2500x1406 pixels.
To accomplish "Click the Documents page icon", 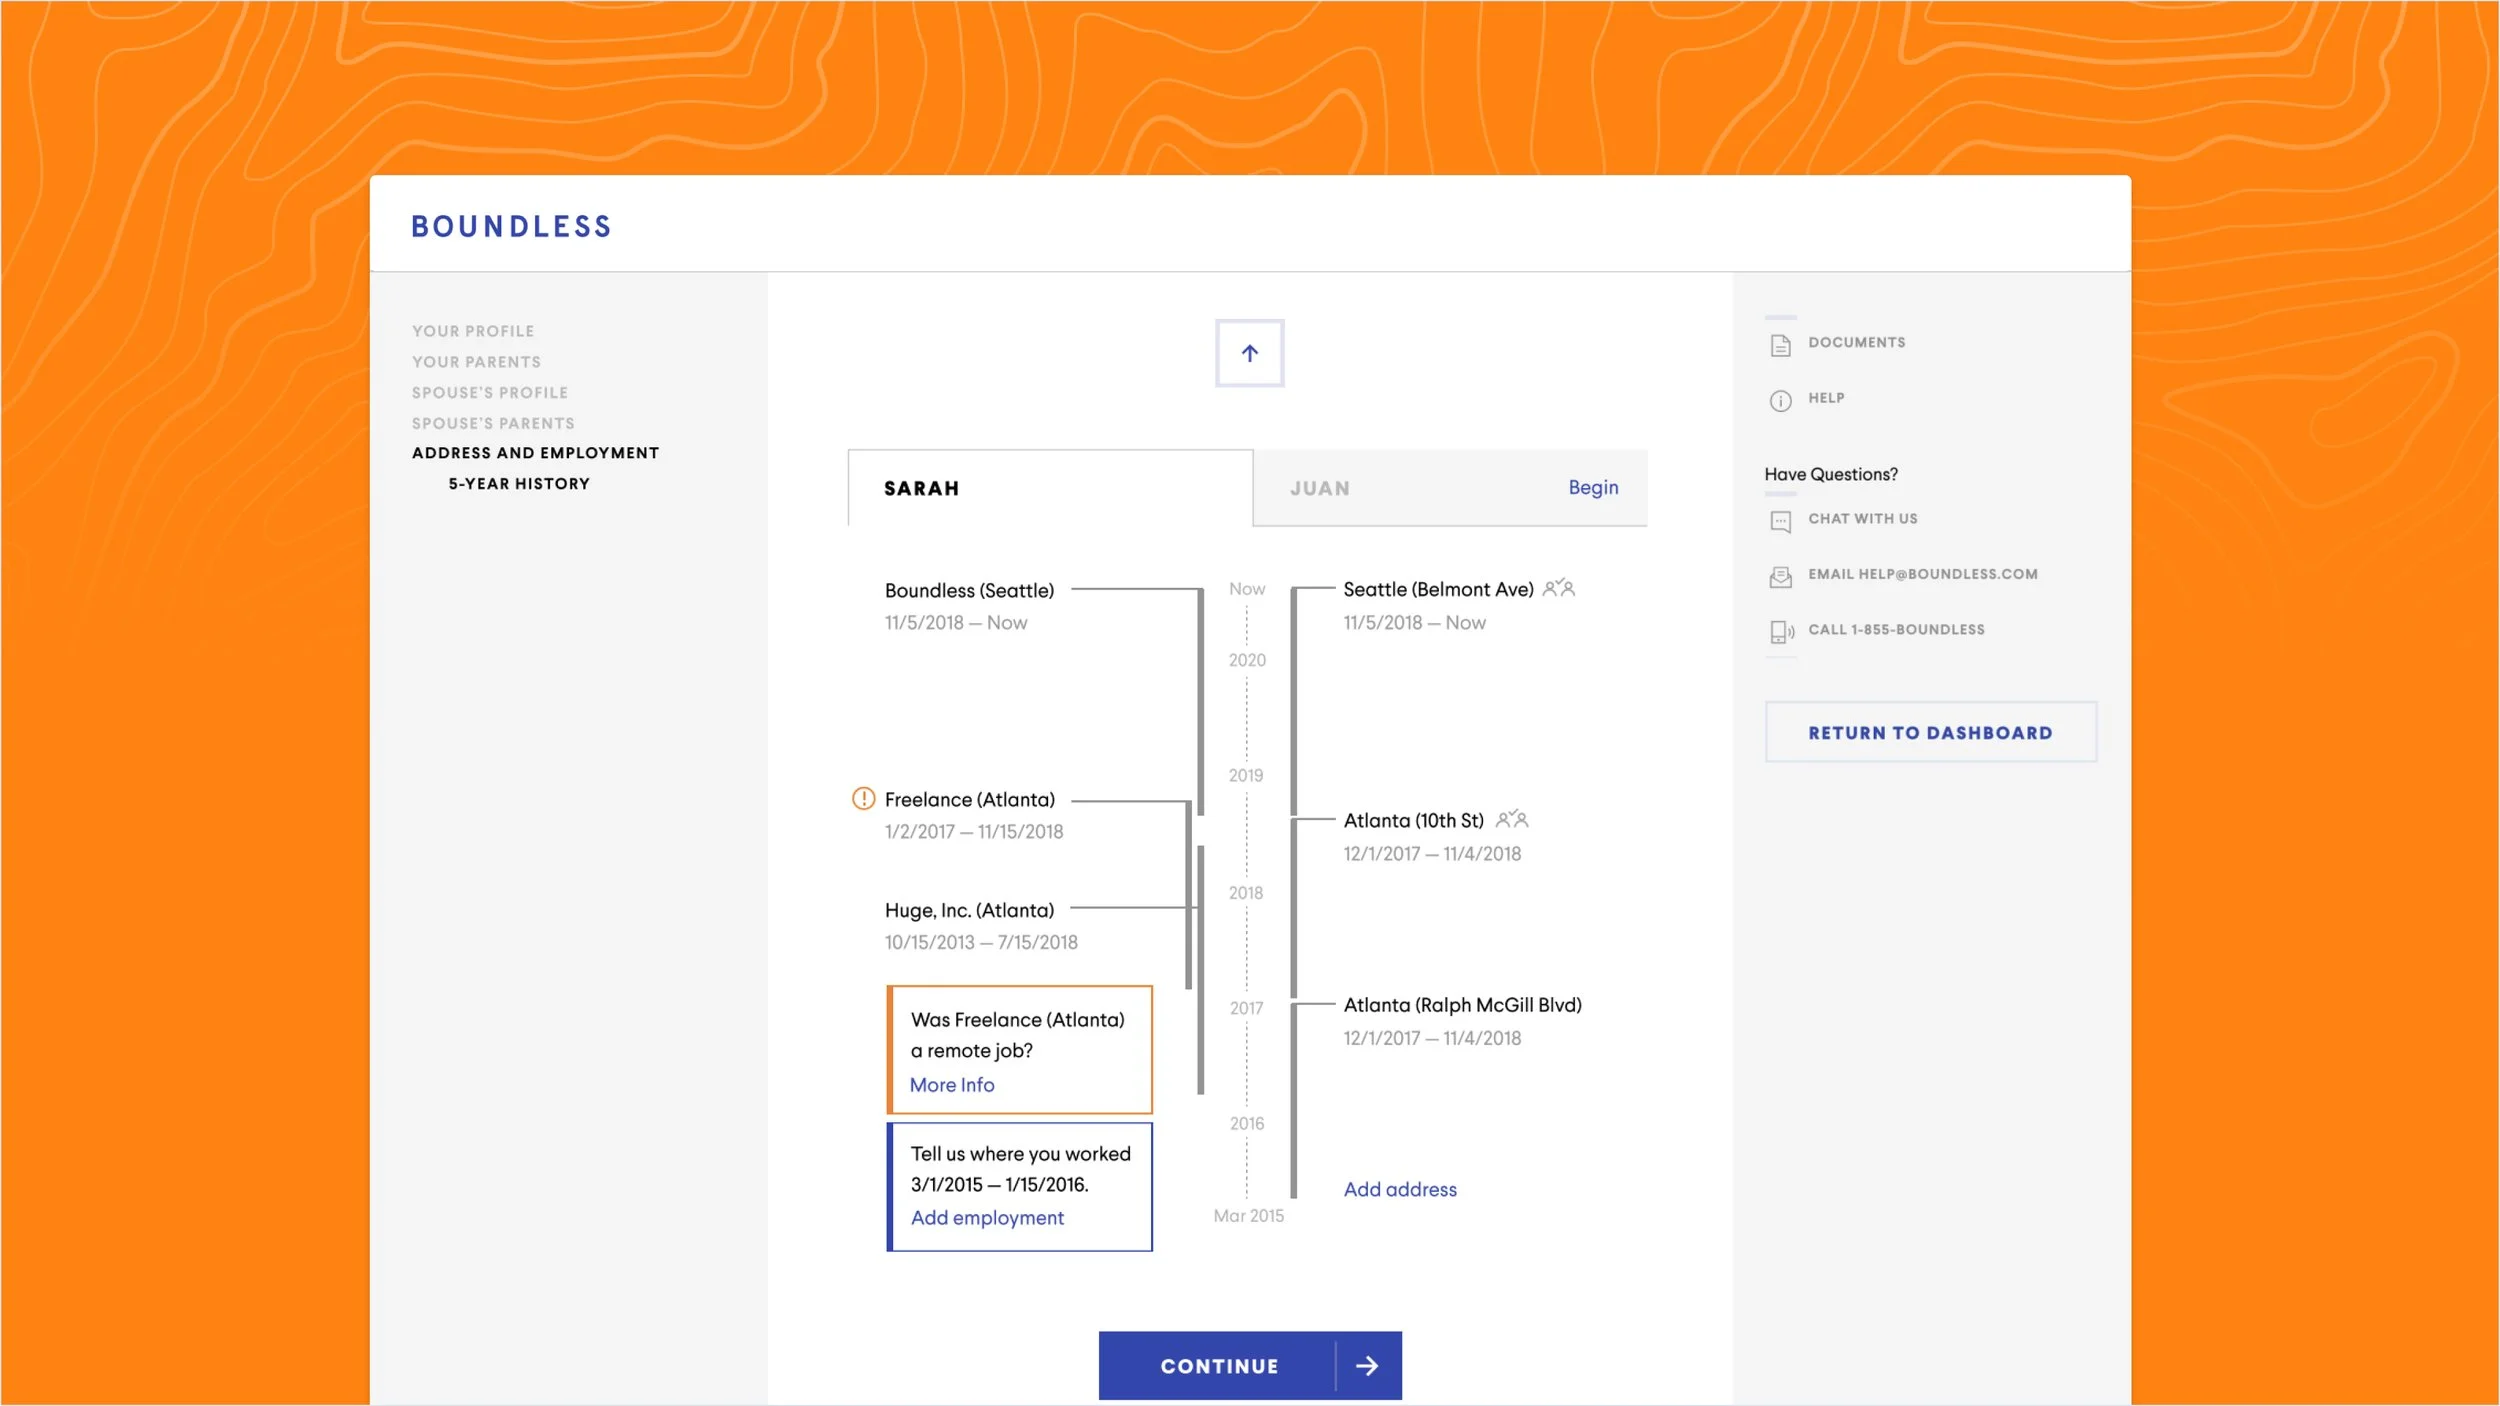I will 1780,345.
